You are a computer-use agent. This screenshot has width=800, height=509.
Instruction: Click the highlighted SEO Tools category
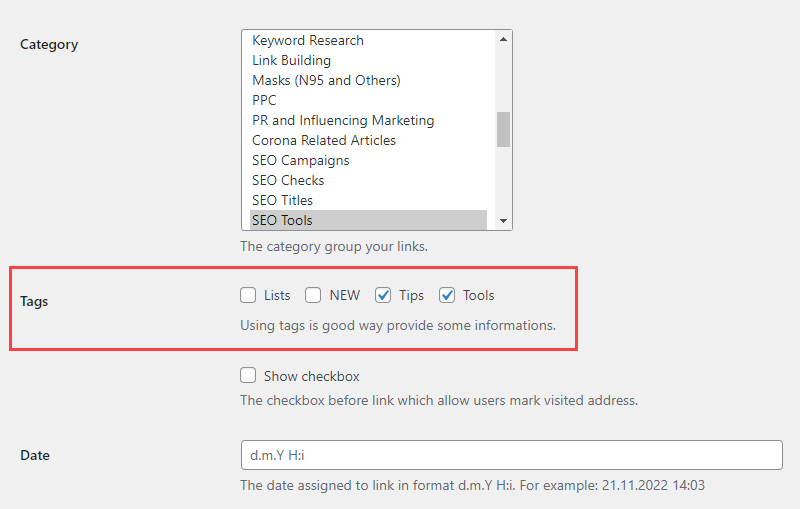click(x=282, y=220)
